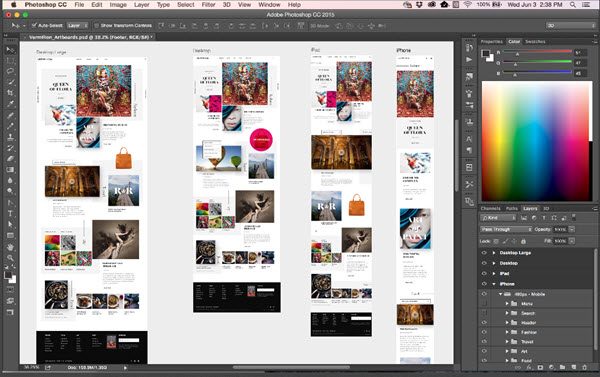Expand the Desktop artboard group
The height and width of the screenshot is (377, 600).
click(494, 263)
